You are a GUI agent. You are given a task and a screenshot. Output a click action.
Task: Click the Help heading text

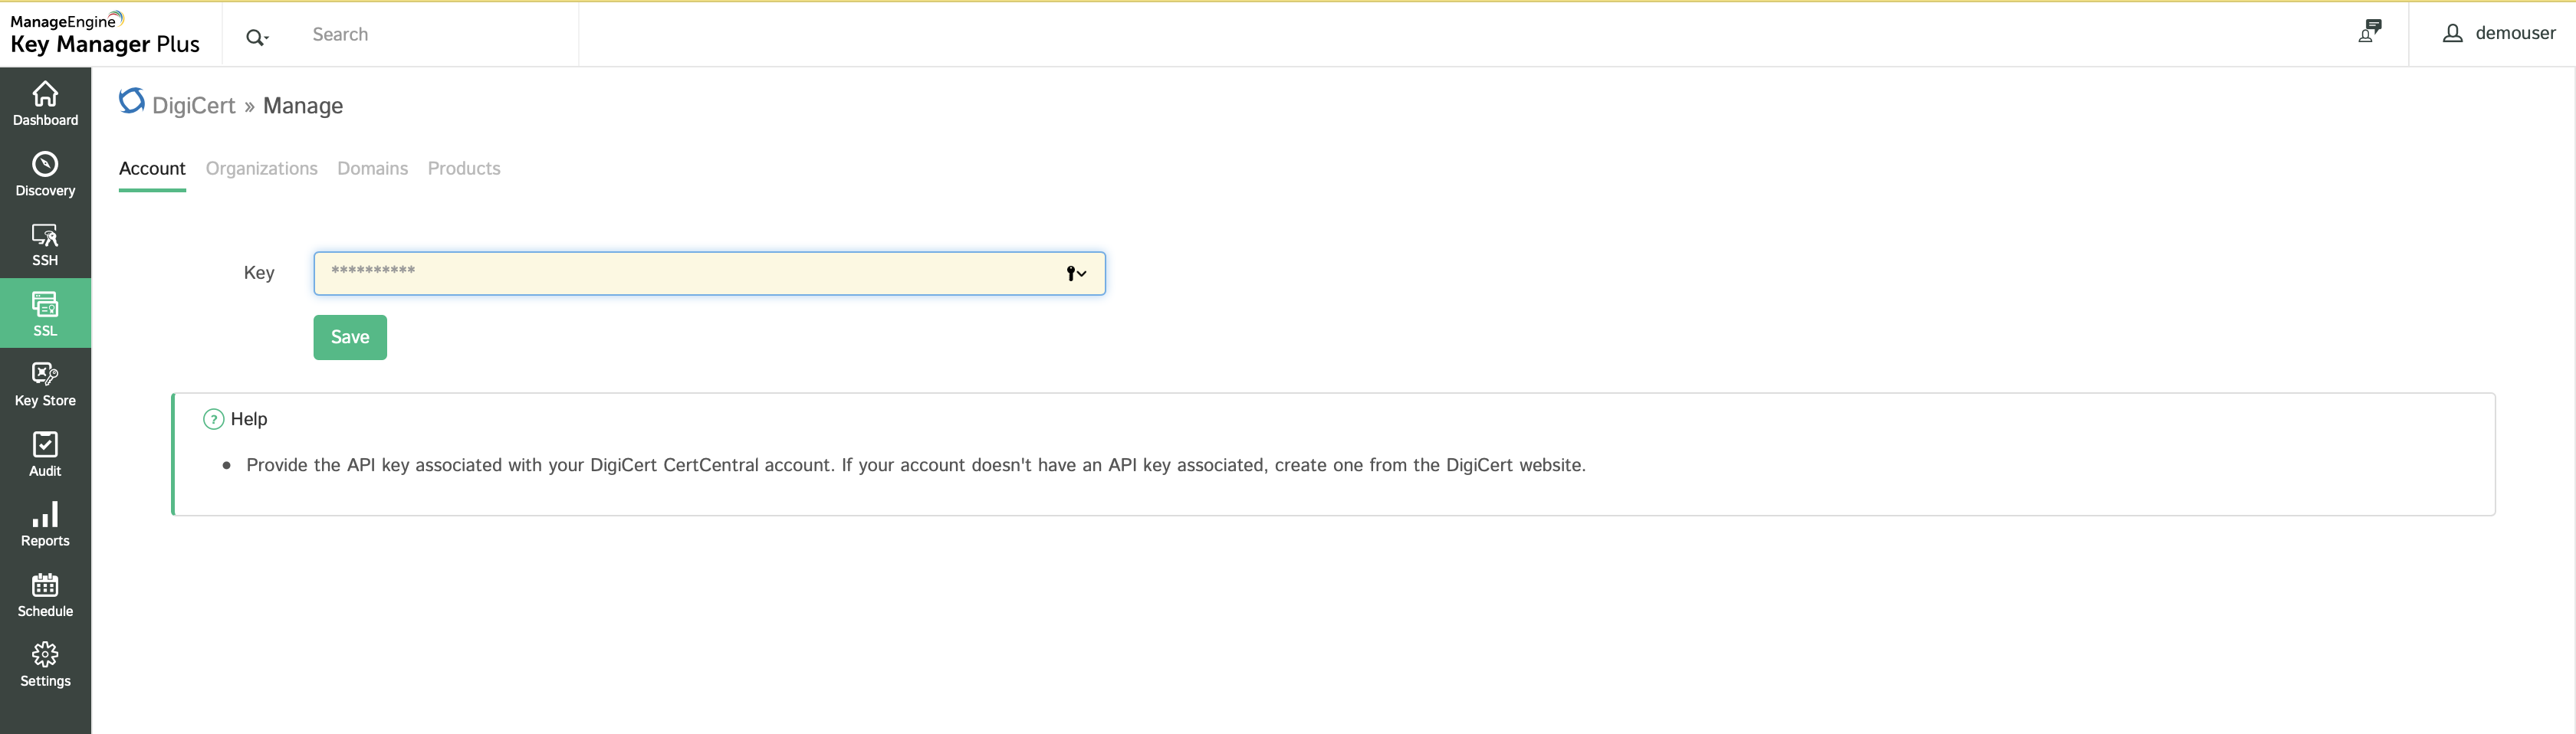[x=249, y=419]
